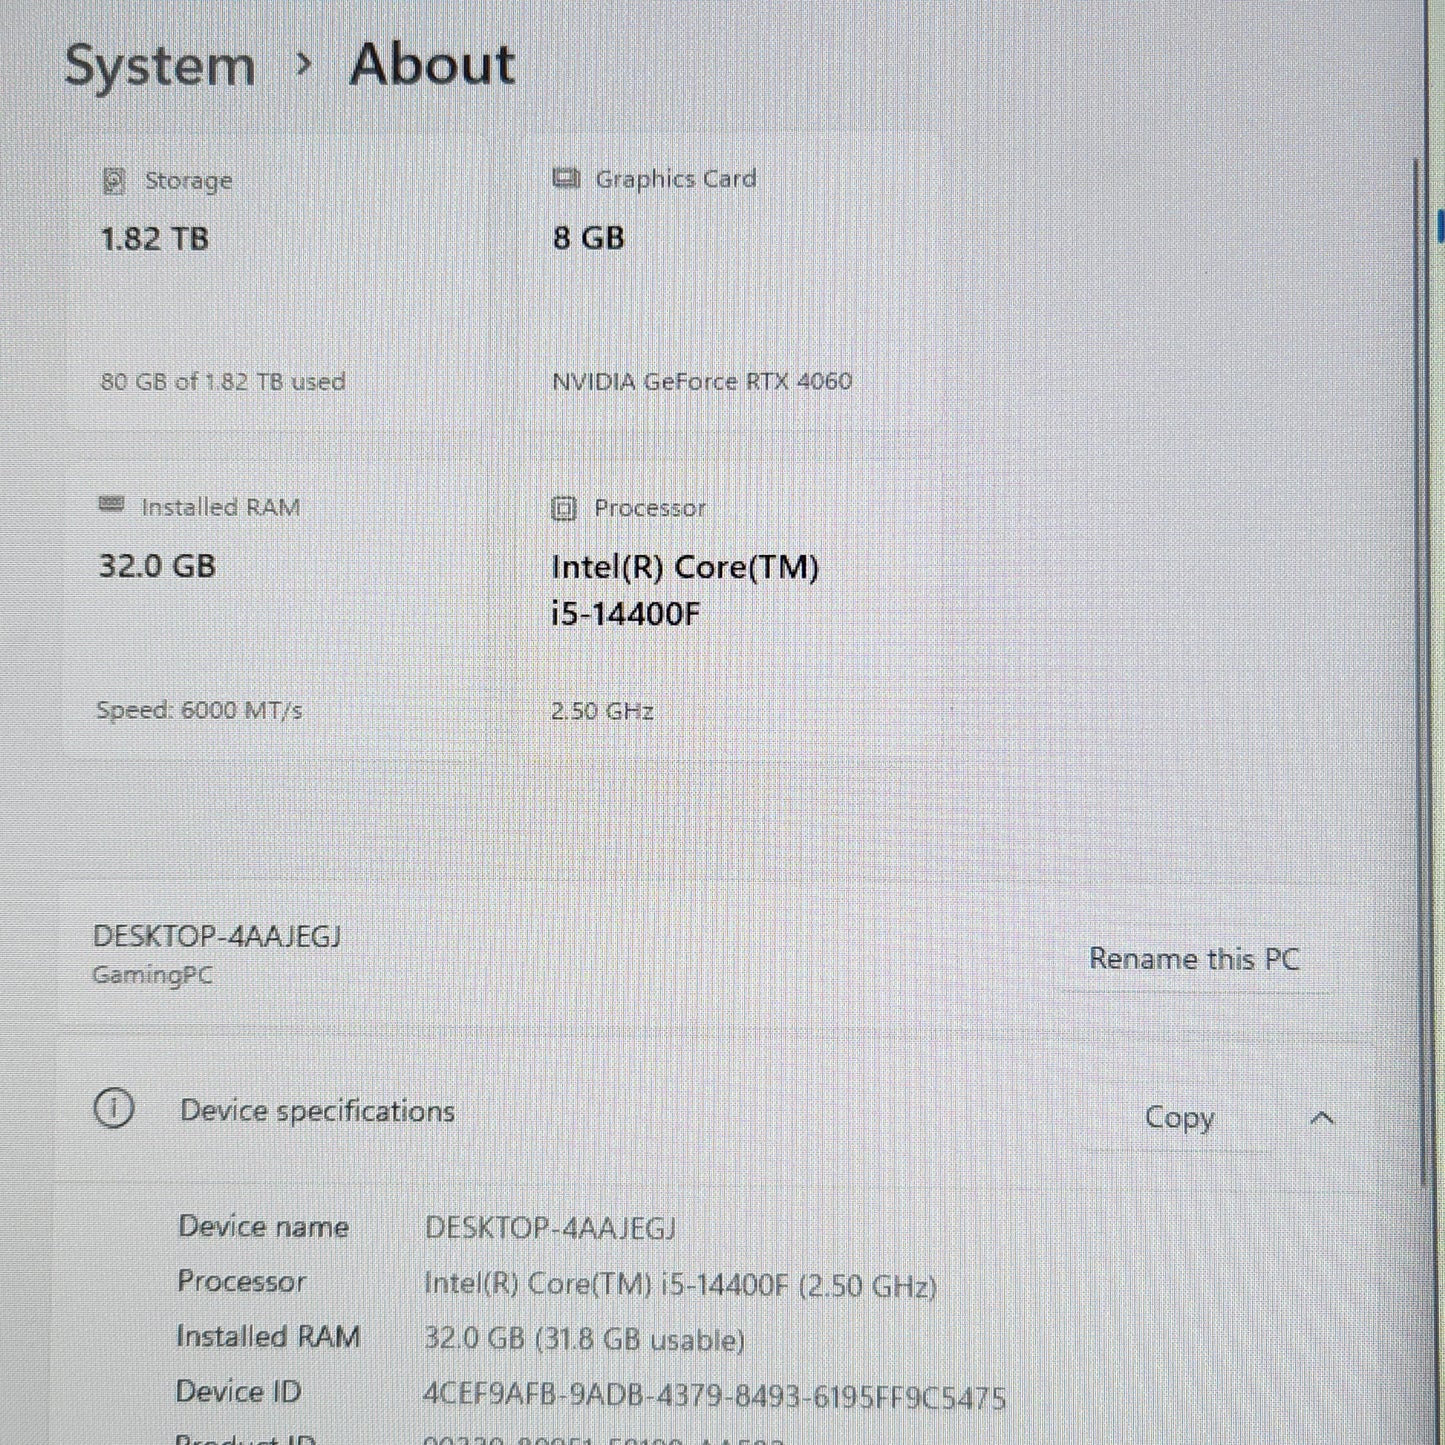Click the Storage drive icon
This screenshot has height=1445, width=1445.
[113, 181]
